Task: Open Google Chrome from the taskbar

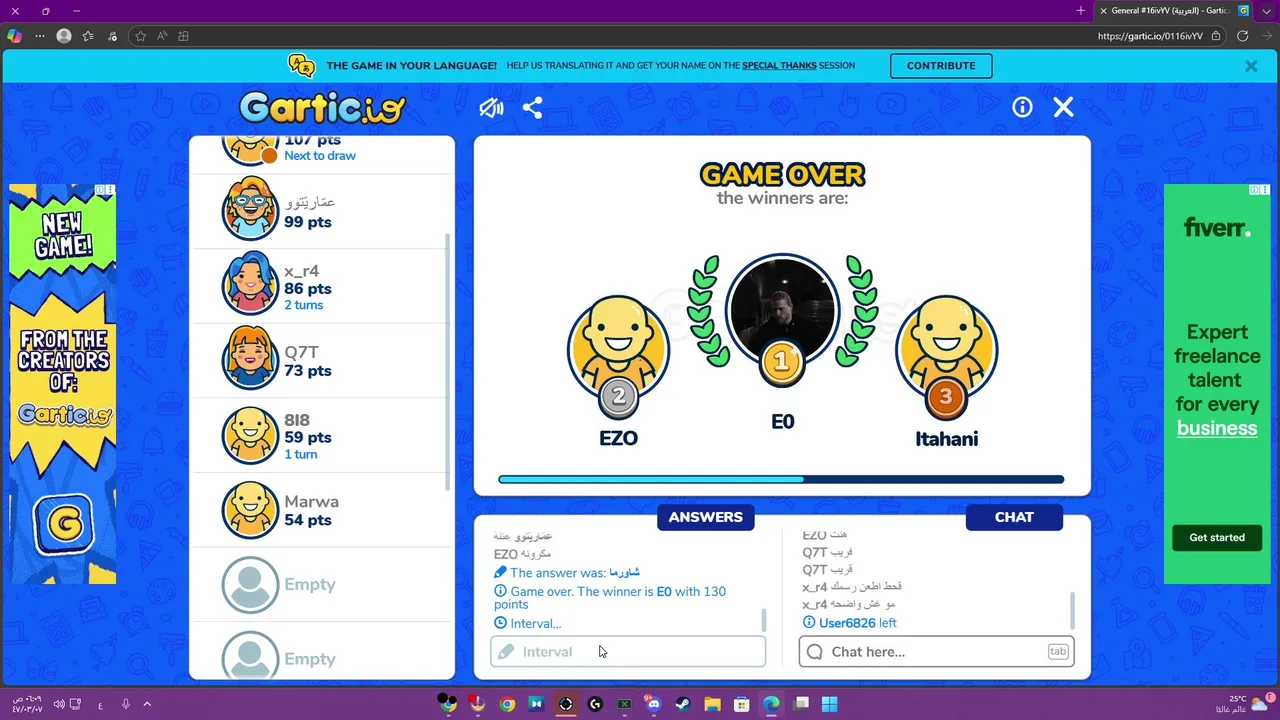Action: 507,704
